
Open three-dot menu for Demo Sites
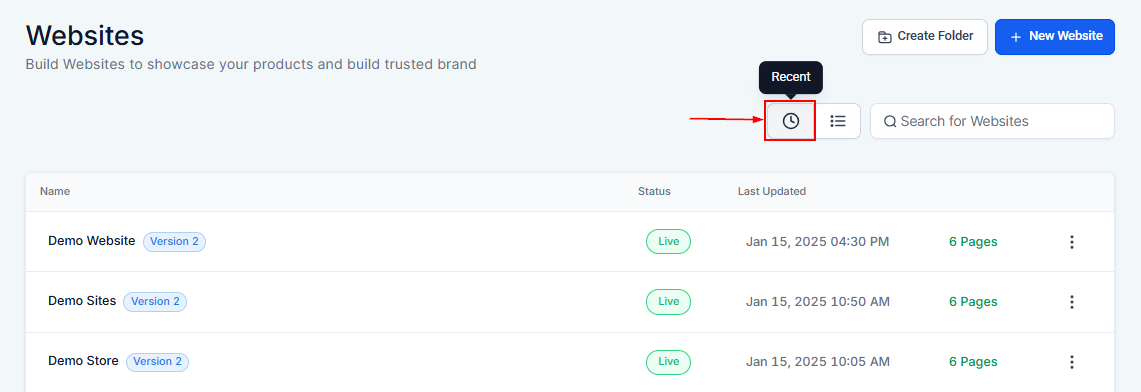[1071, 302]
